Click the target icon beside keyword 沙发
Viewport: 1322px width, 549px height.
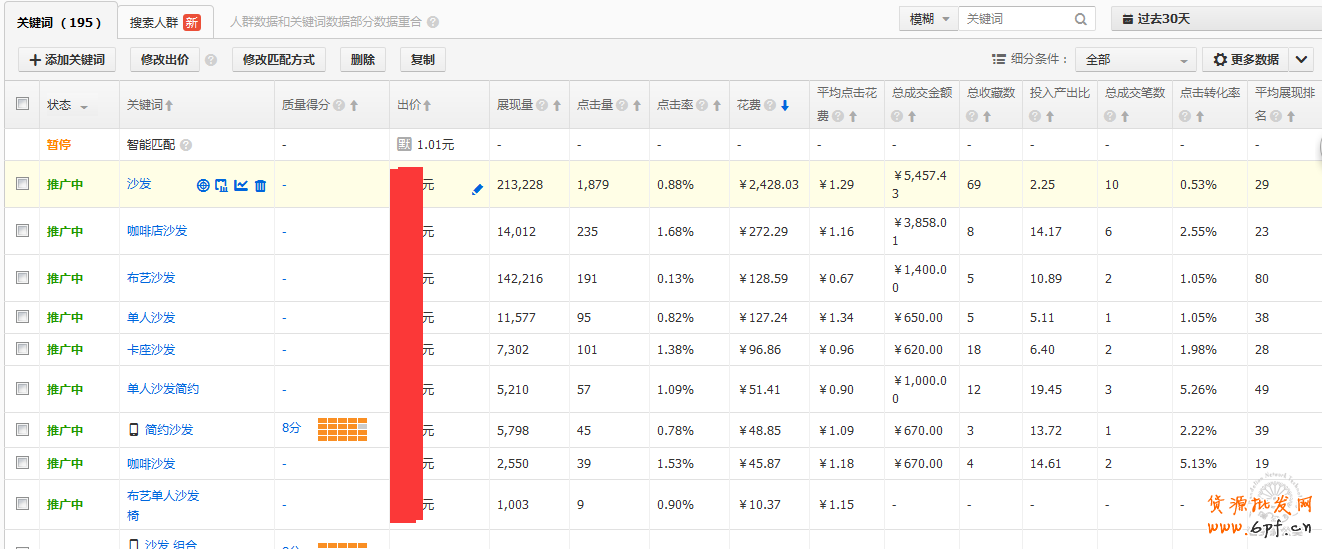tap(203, 185)
